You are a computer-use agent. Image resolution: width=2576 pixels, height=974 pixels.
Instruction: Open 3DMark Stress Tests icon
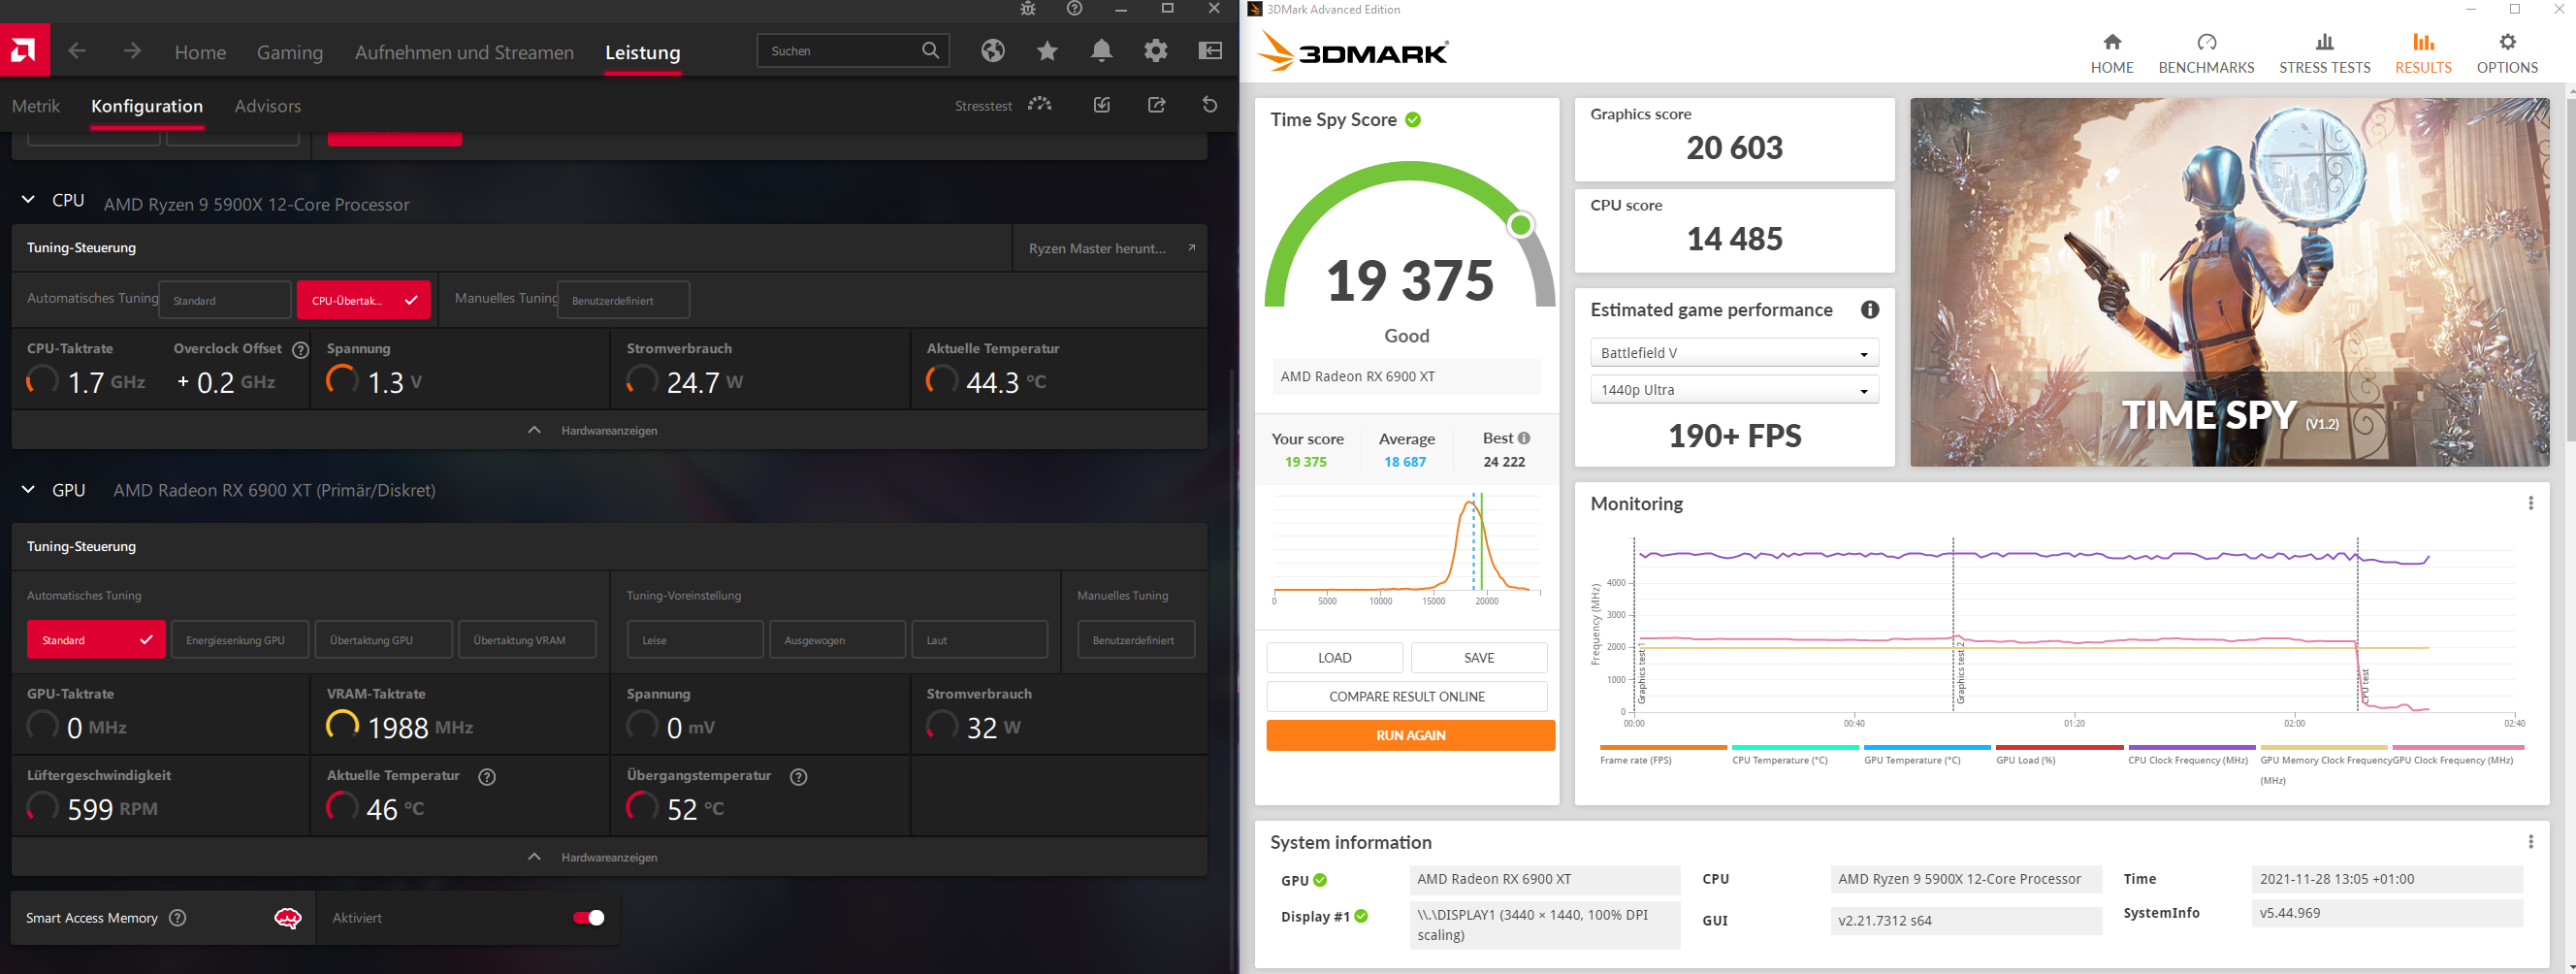coord(2324,42)
